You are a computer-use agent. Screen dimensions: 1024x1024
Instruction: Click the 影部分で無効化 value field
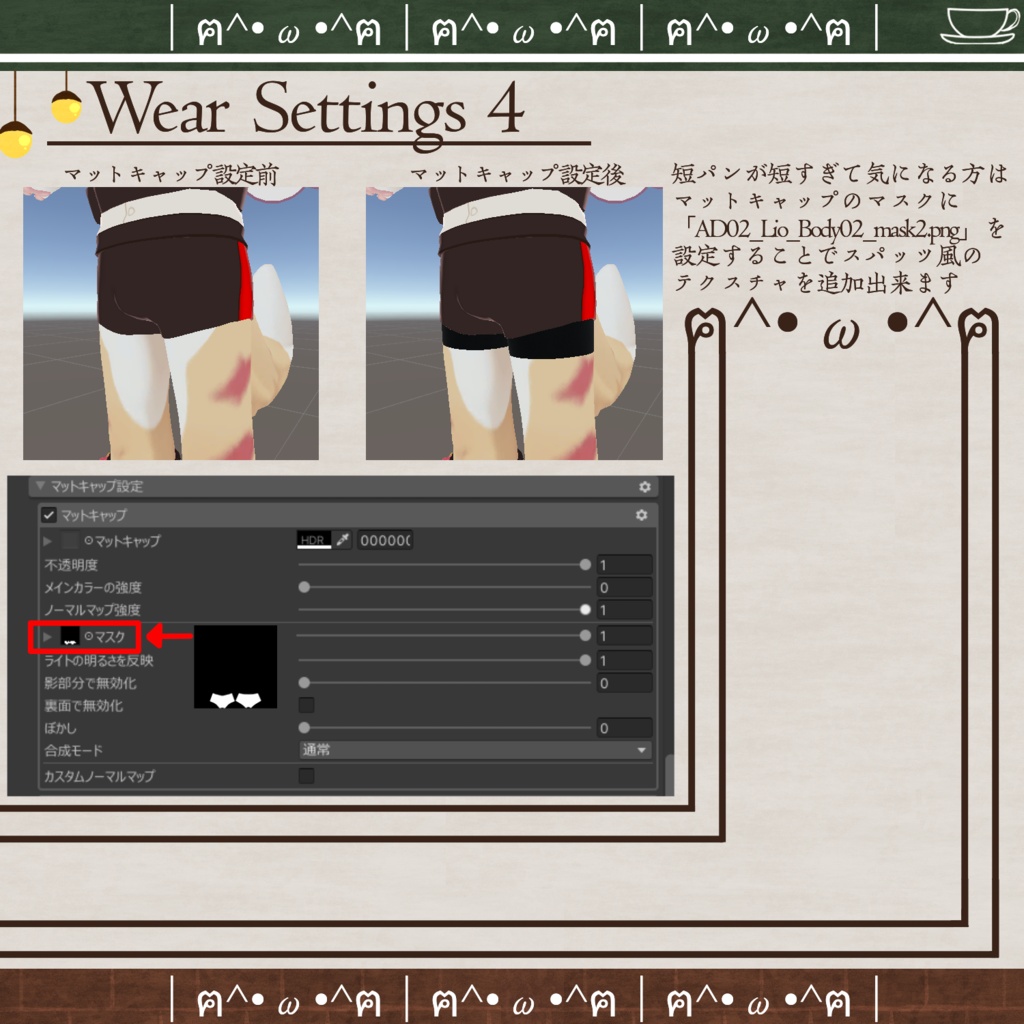625,683
